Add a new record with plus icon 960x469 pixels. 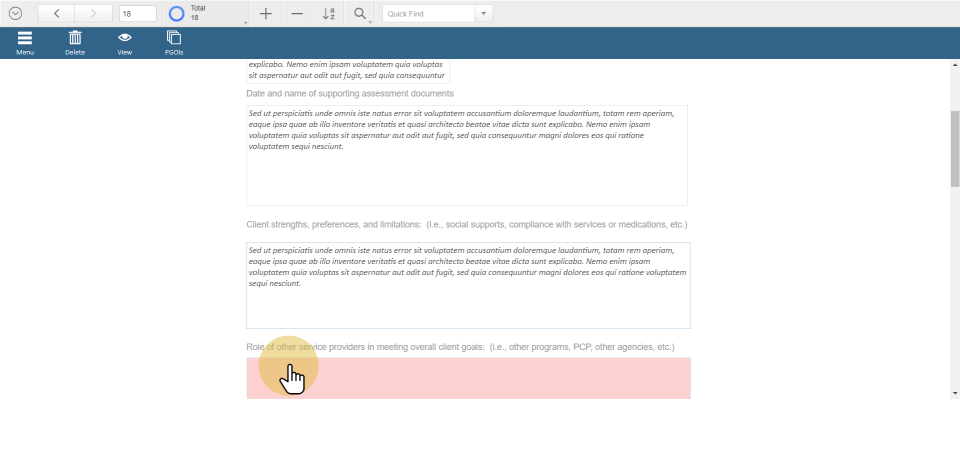(x=265, y=14)
